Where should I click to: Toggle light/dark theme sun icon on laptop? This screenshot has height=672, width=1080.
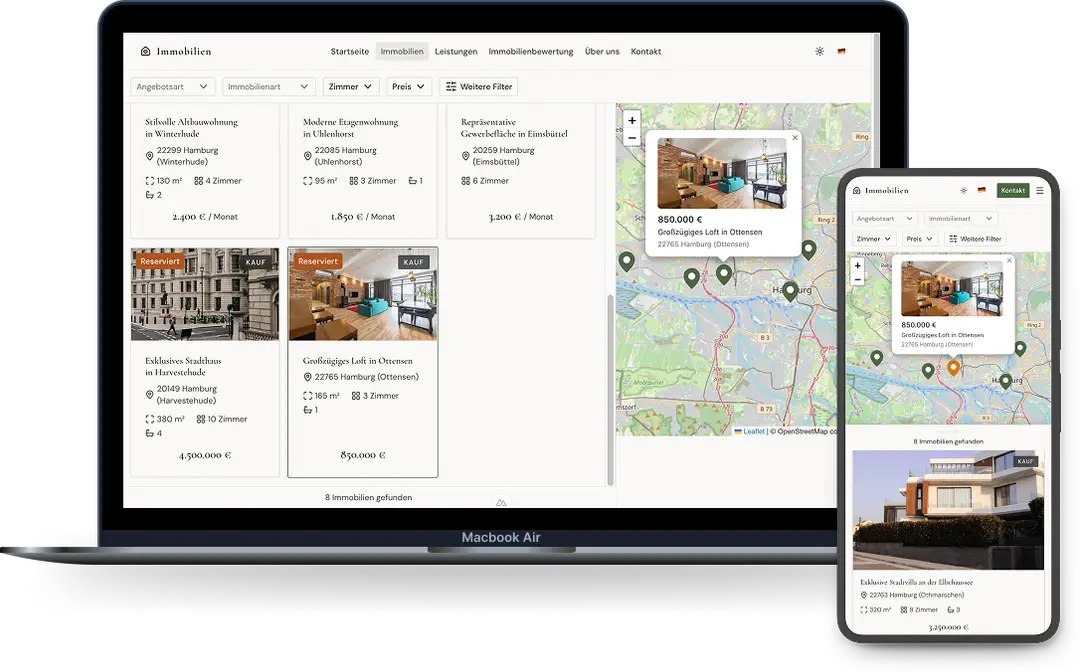tap(820, 51)
